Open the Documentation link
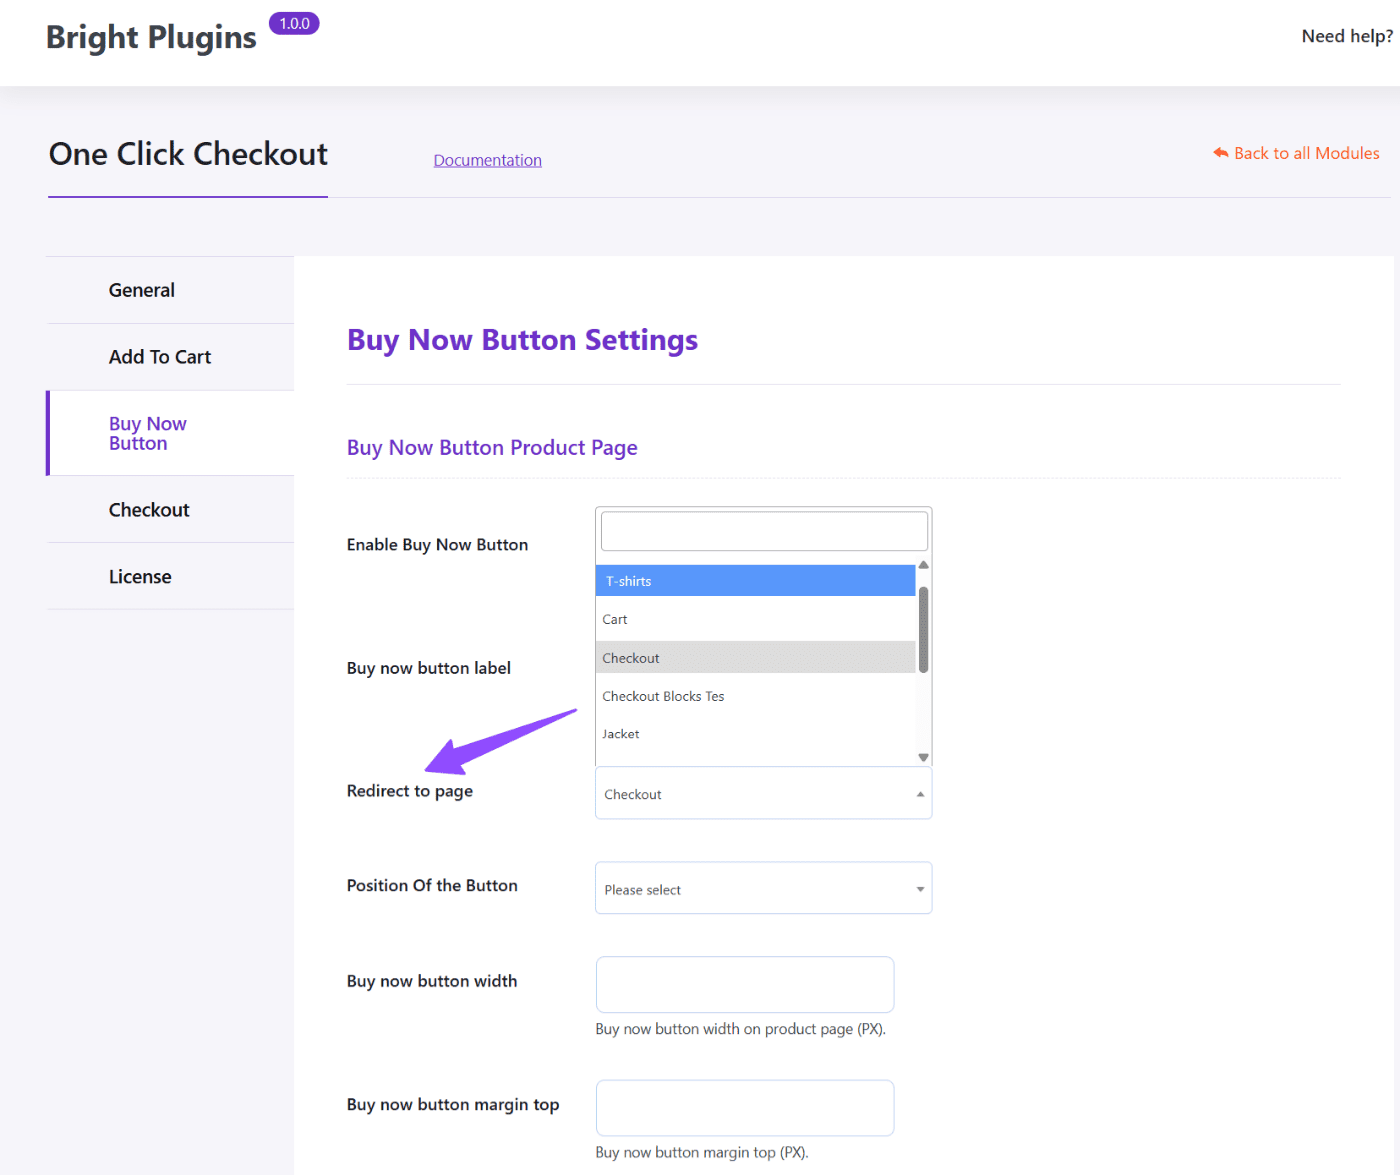The height and width of the screenshot is (1175, 1400). pos(487,160)
